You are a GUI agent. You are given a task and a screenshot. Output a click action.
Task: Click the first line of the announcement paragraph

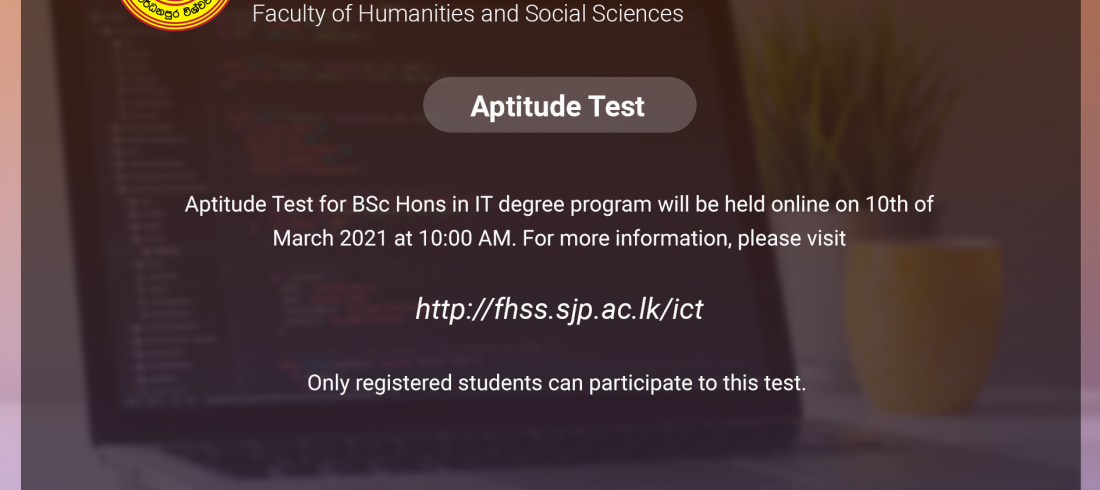pos(559,205)
